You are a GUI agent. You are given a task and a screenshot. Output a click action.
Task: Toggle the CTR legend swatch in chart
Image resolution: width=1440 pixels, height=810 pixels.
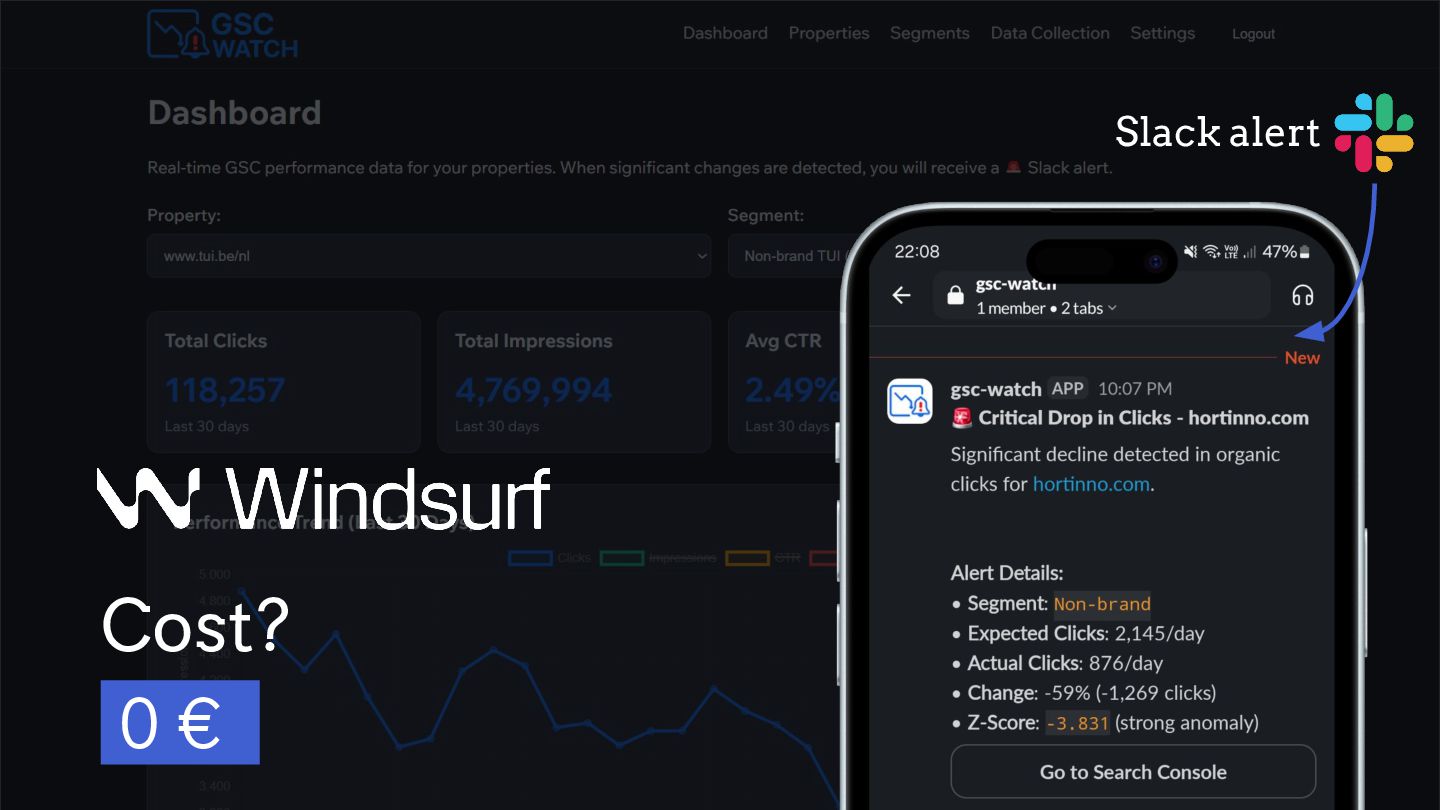click(x=747, y=558)
